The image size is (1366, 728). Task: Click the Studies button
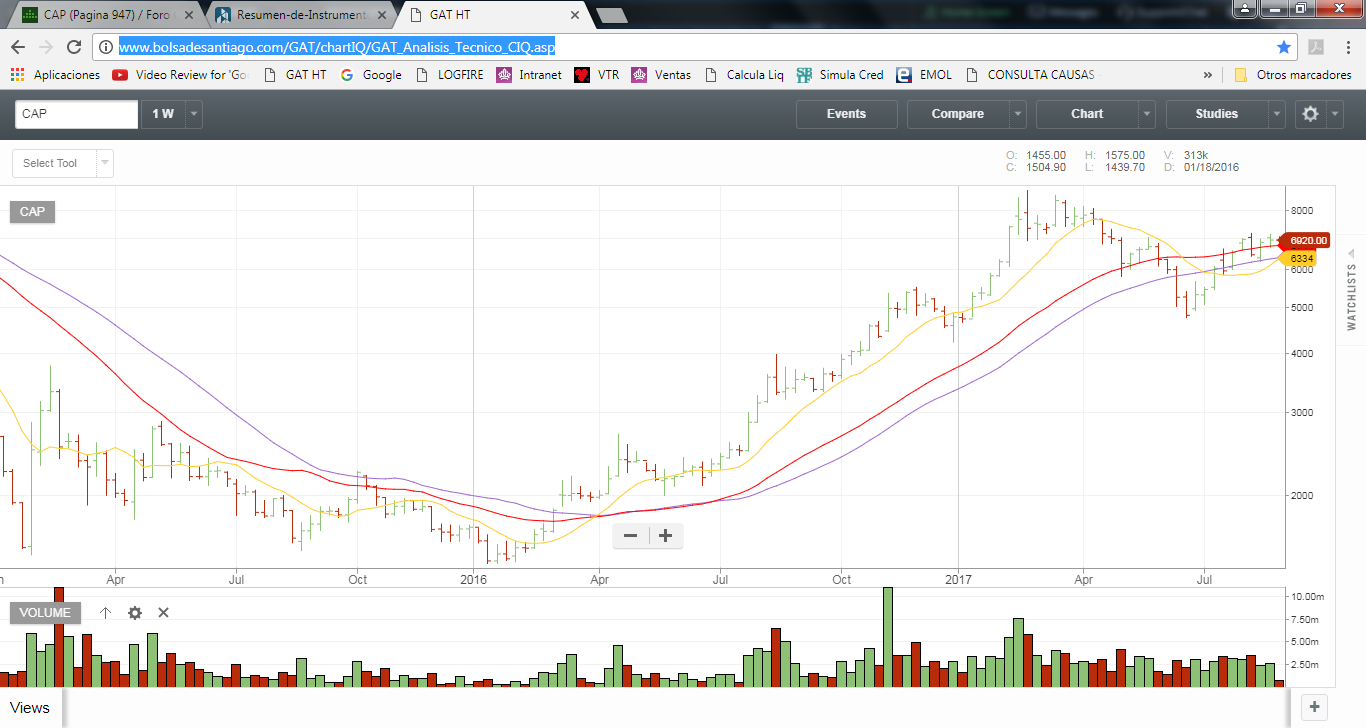point(1217,114)
